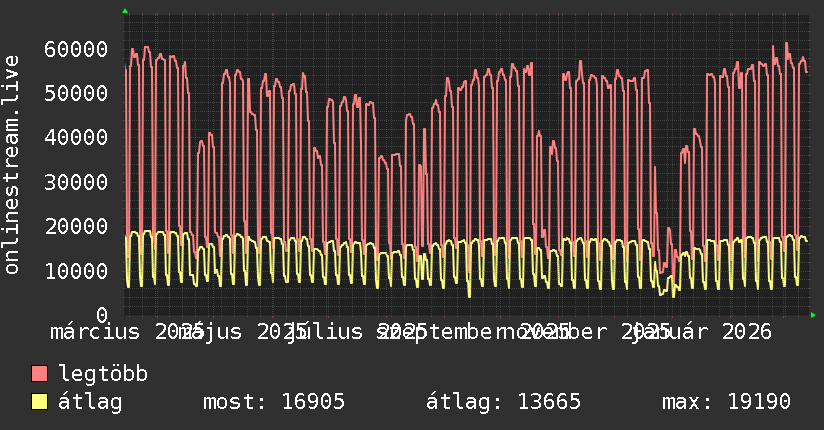Click the 30000 y-axis label
Screen dimensions: 824x430
tap(76, 182)
